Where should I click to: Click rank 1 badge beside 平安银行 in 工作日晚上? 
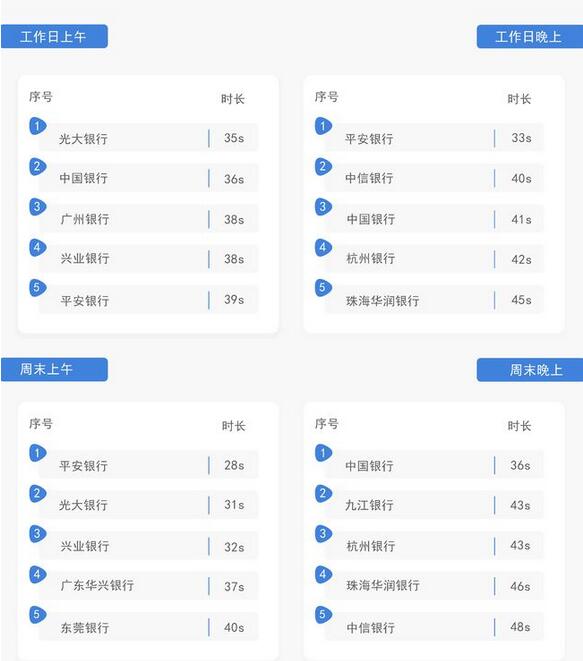click(323, 126)
